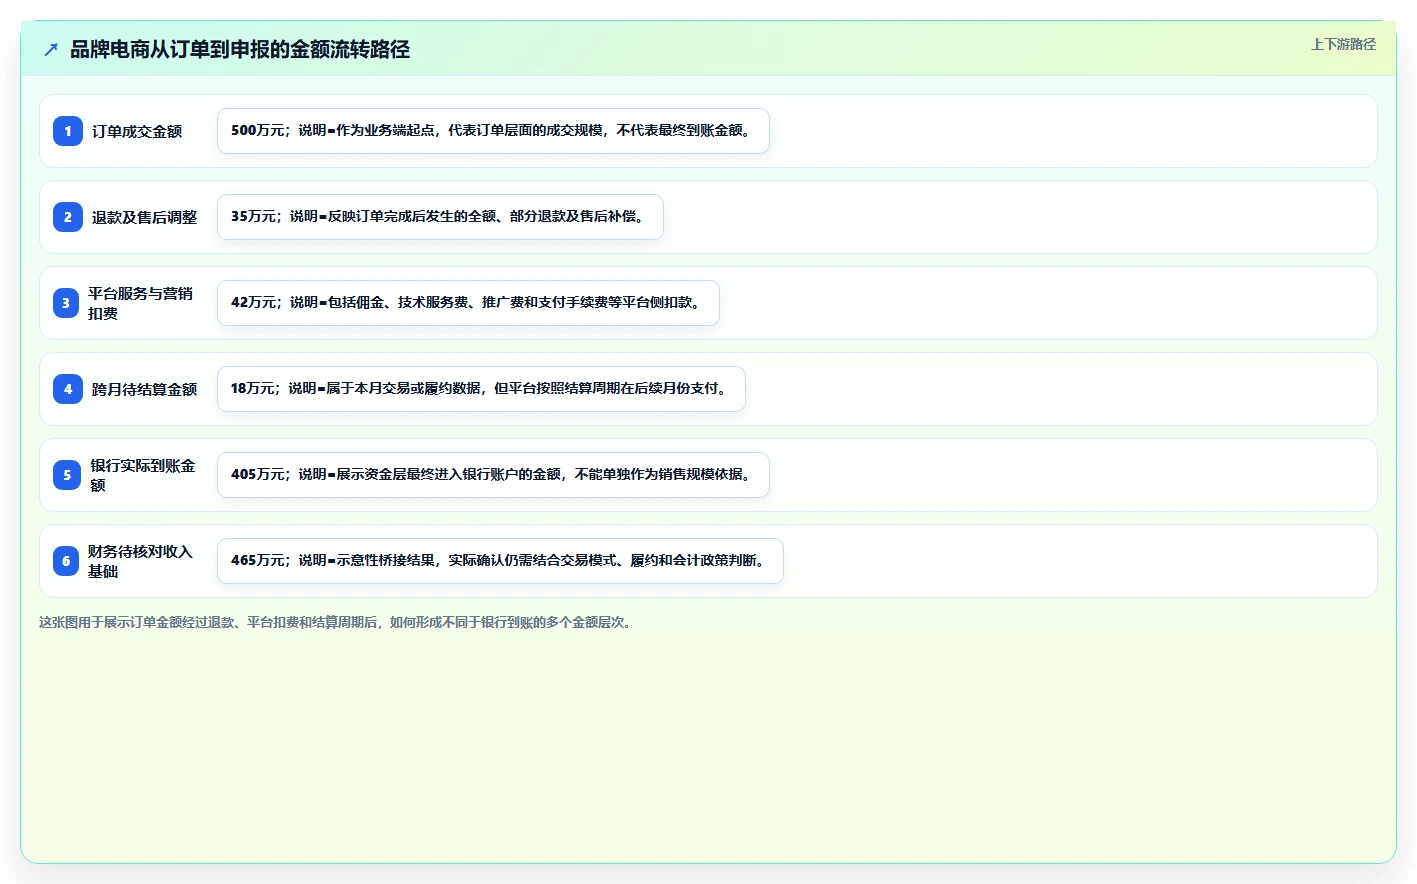Click step badge number 6

66,561
